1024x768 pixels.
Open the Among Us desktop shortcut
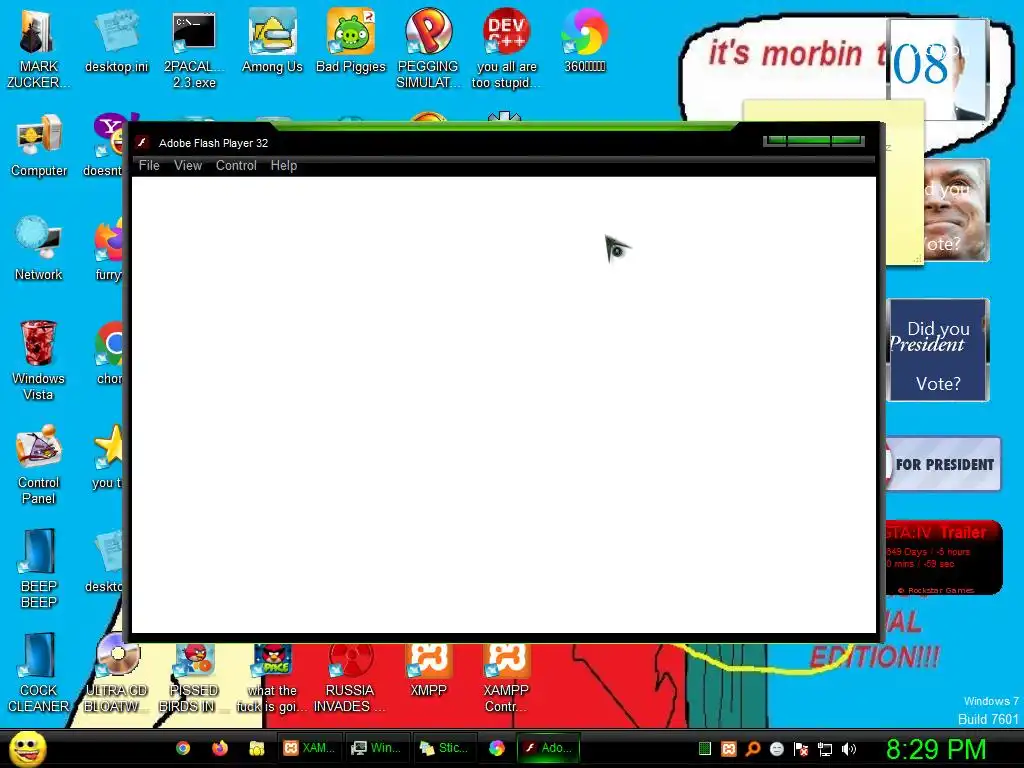point(272,41)
